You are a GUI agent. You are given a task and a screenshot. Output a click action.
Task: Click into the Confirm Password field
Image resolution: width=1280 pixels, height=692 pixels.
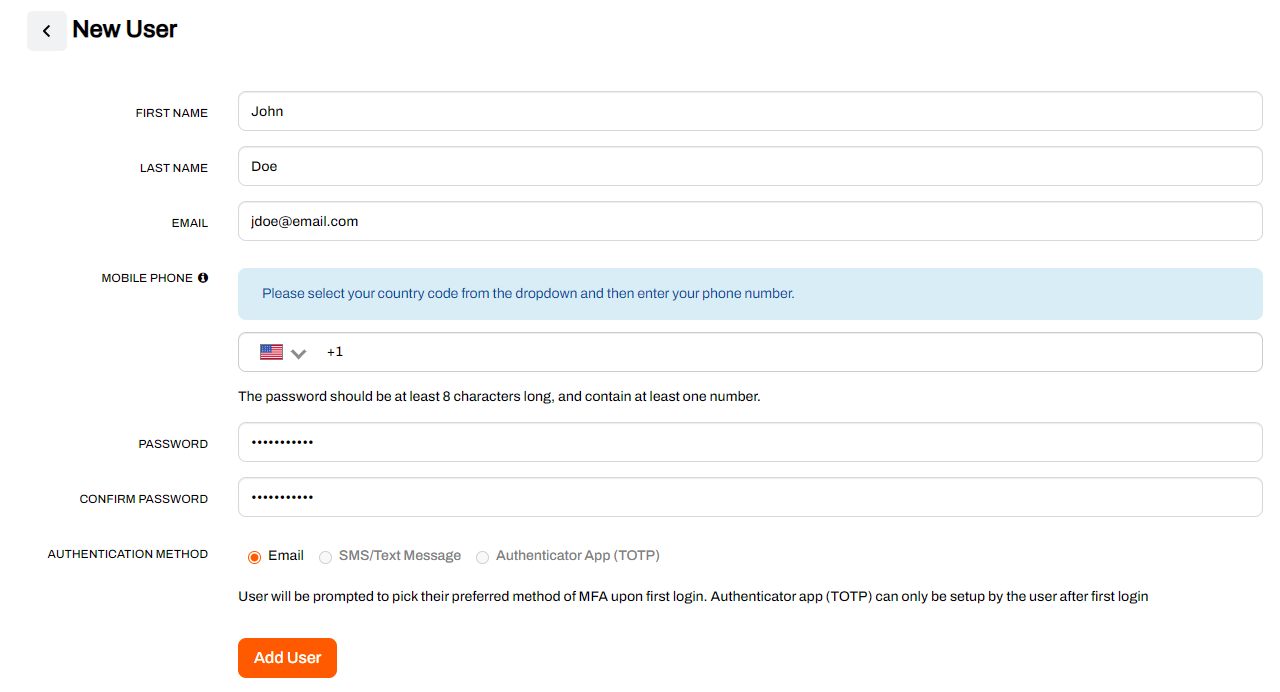(750, 497)
